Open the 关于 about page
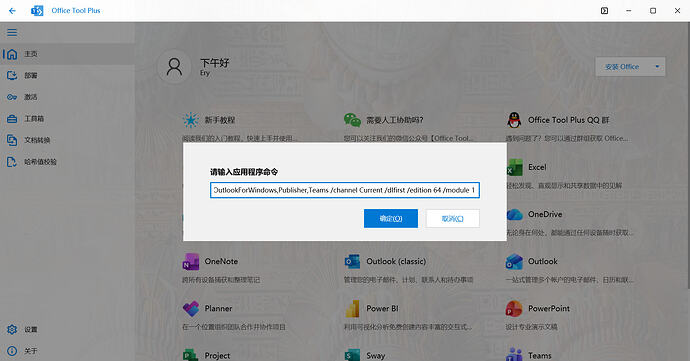 tap(67, 351)
